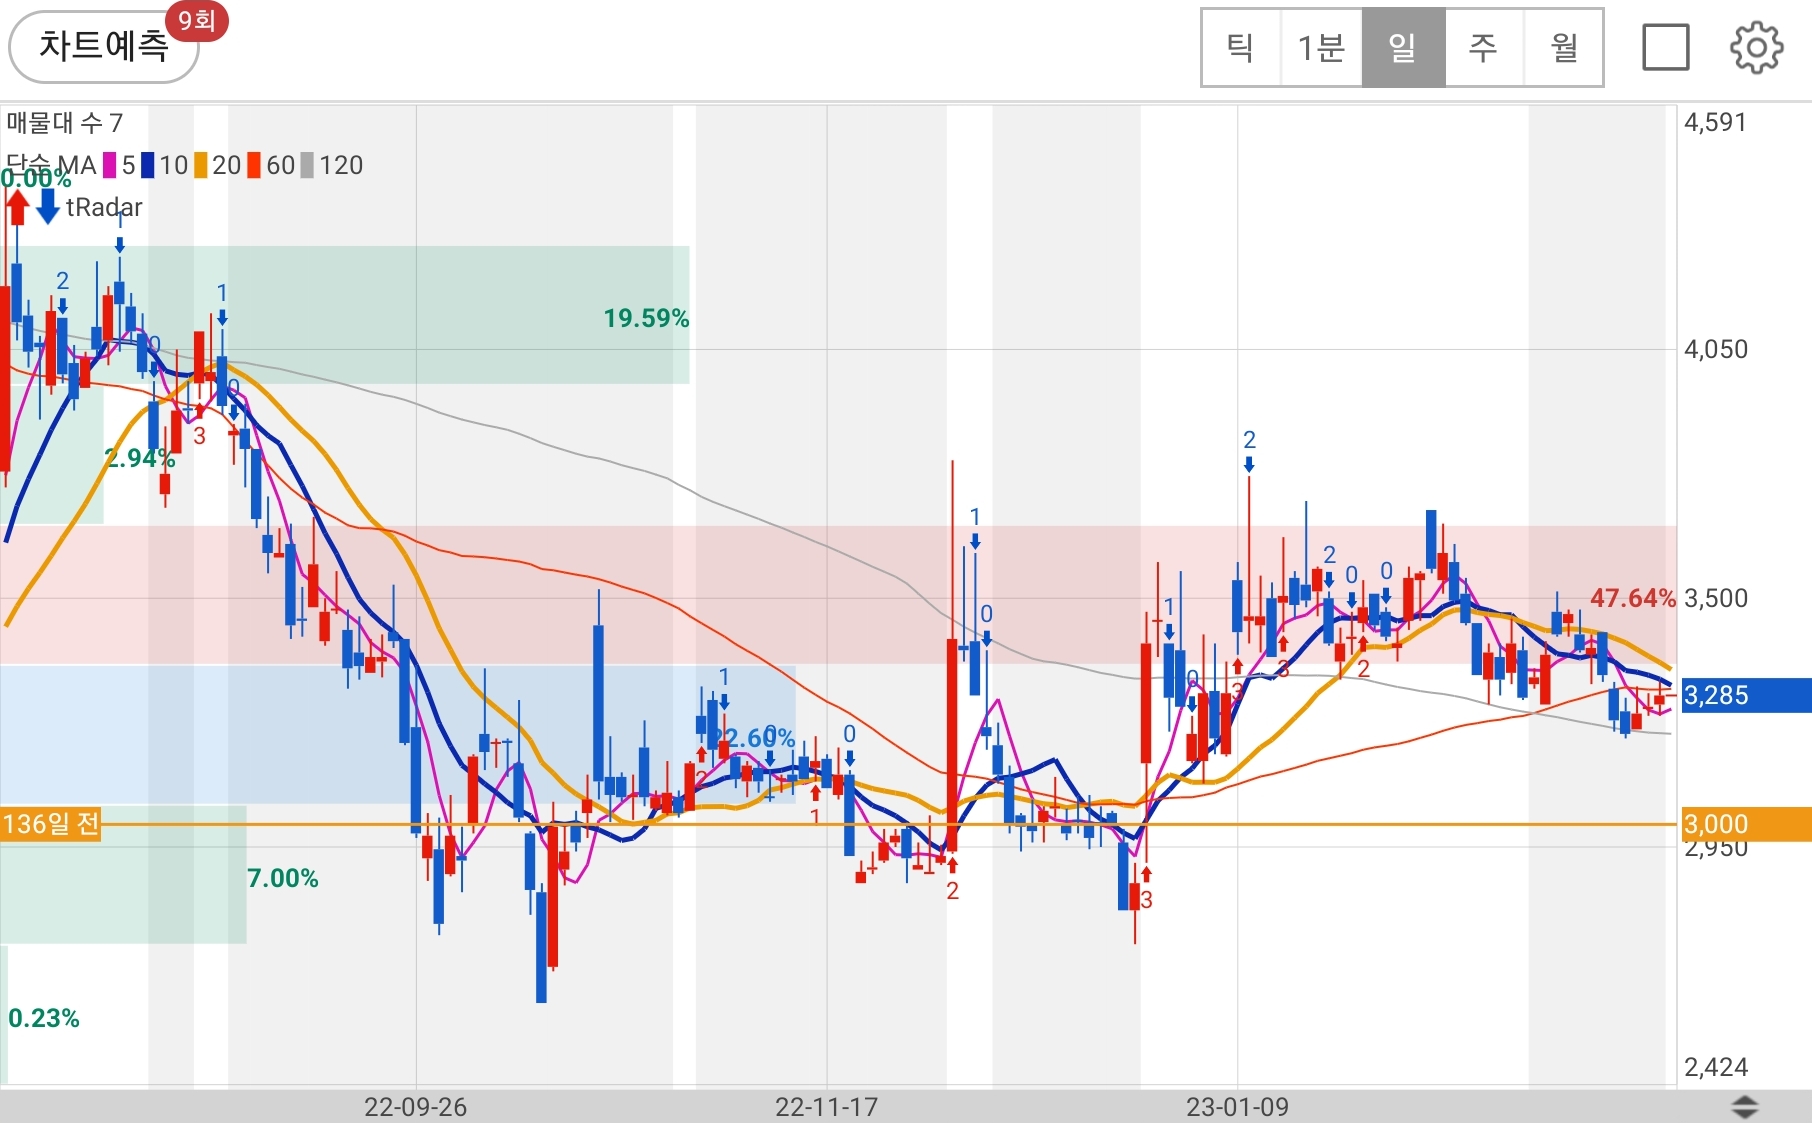This screenshot has width=1812, height=1123.
Task: Click the 22-09-26 date axis label
Action: tap(415, 1107)
